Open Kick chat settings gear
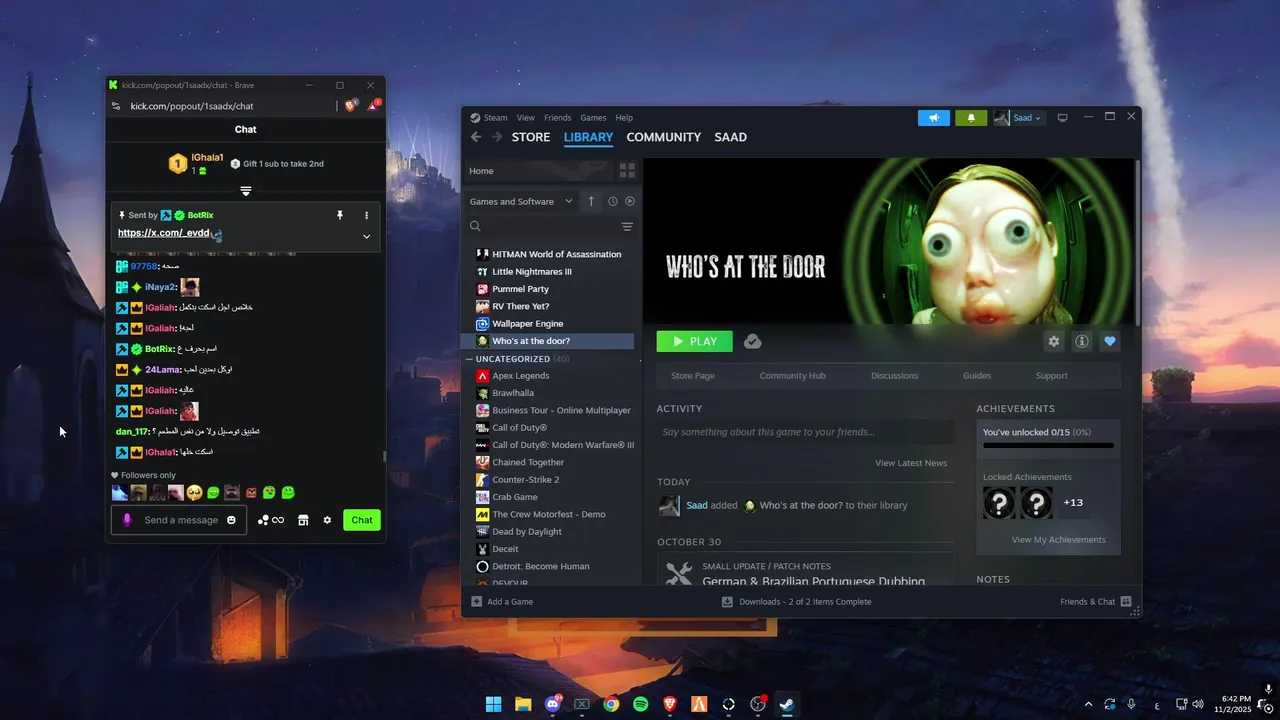The height and width of the screenshot is (720, 1280). (x=327, y=520)
